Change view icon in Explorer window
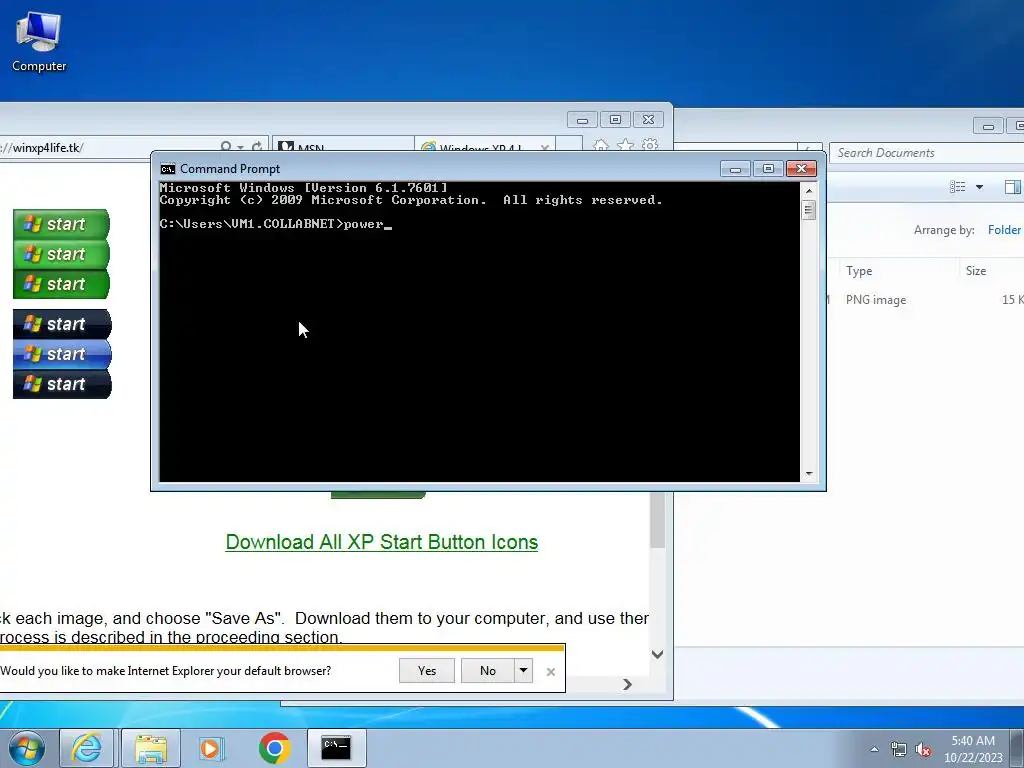 coord(958,187)
